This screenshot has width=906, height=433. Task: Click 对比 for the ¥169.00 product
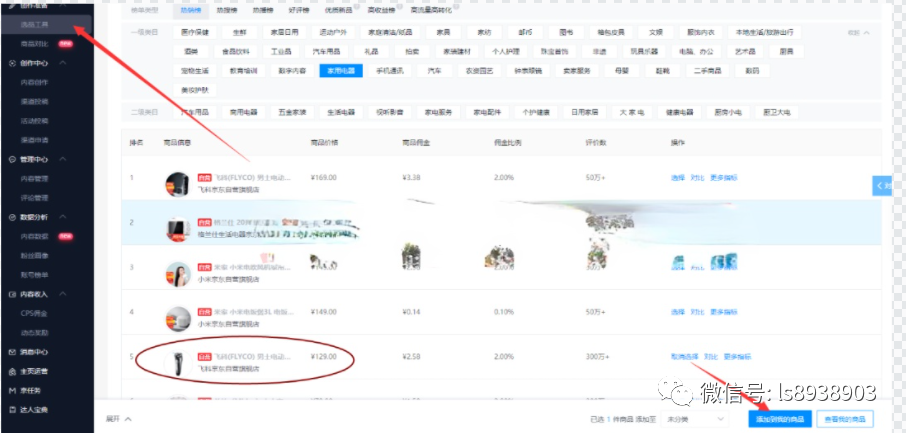[697, 177]
